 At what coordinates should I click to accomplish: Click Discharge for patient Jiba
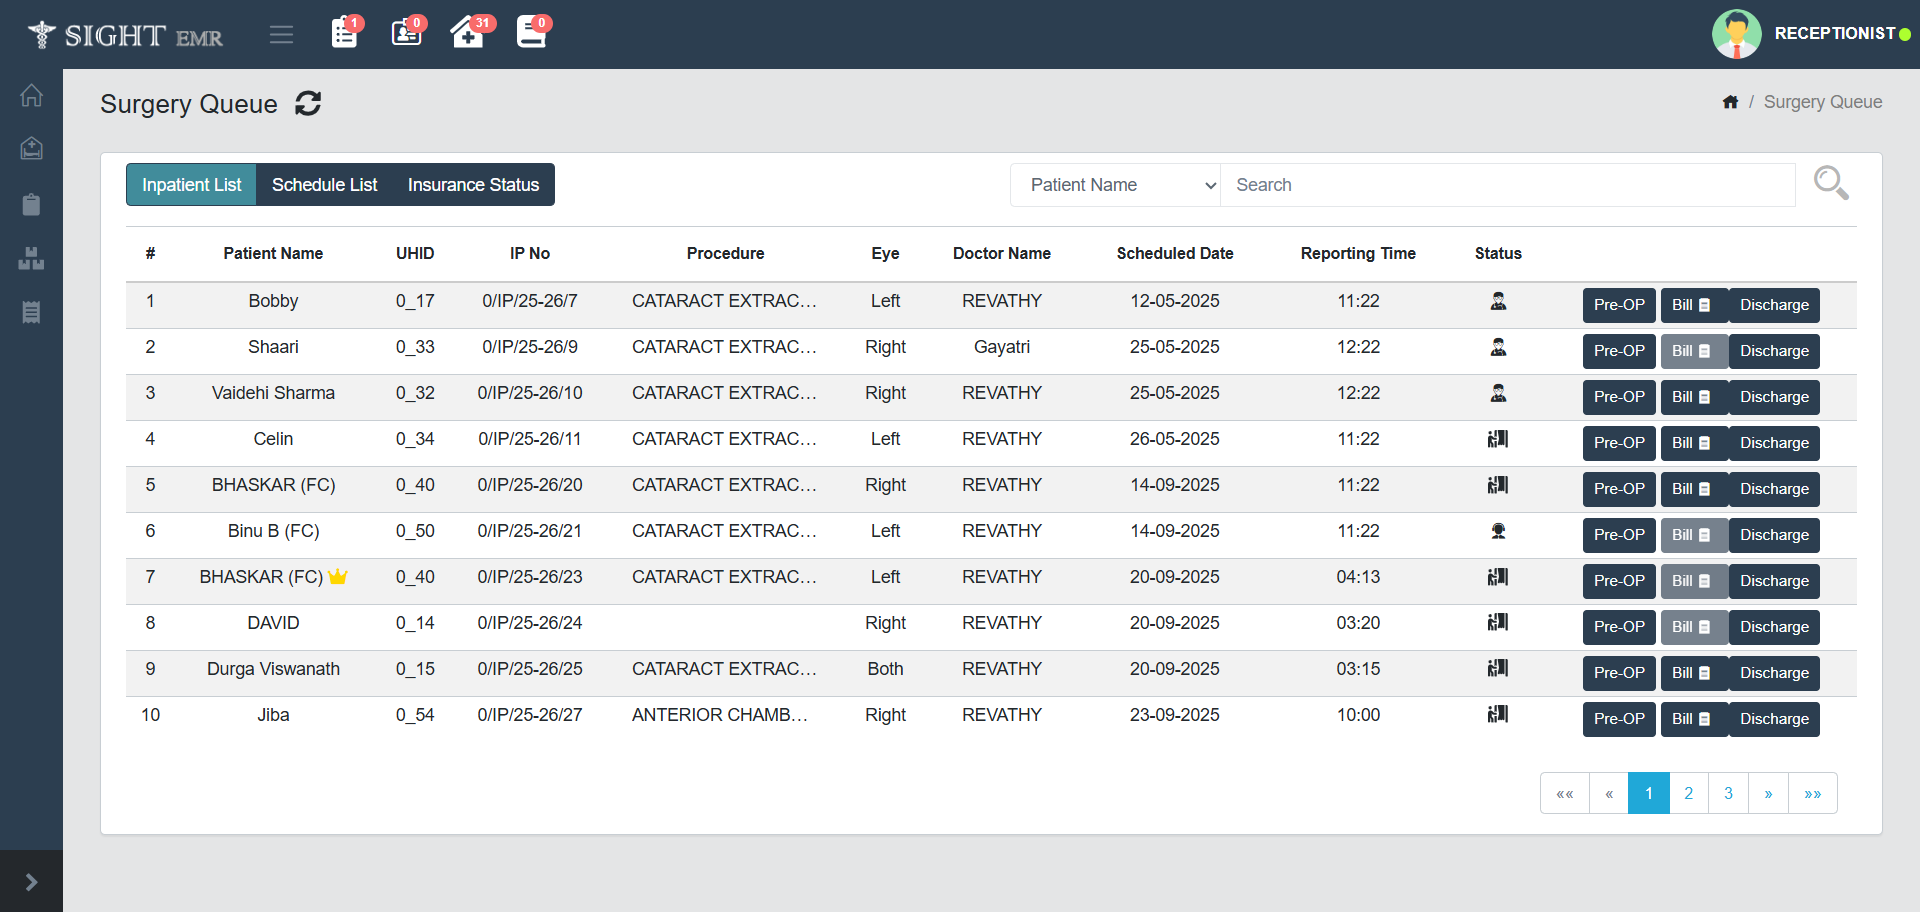[1773, 719]
